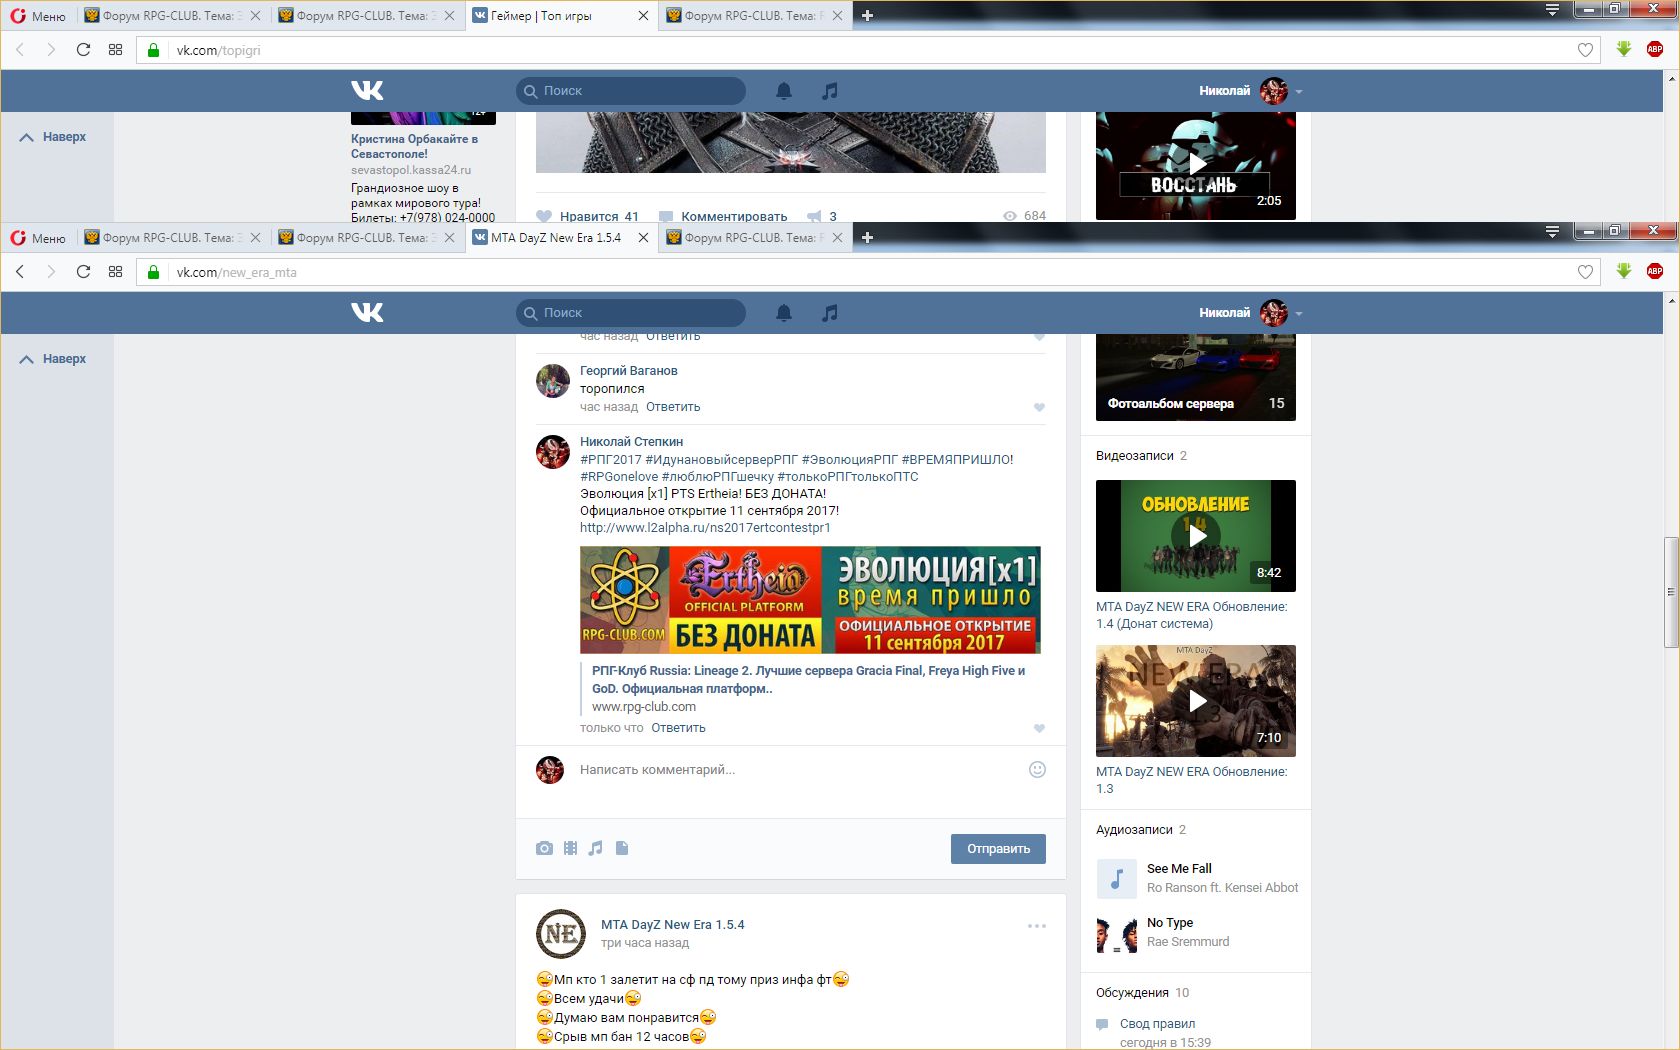Image resolution: width=1680 pixels, height=1050 pixels.
Task: Click the vk.com/new_era_mta address bar
Action: (x=868, y=272)
